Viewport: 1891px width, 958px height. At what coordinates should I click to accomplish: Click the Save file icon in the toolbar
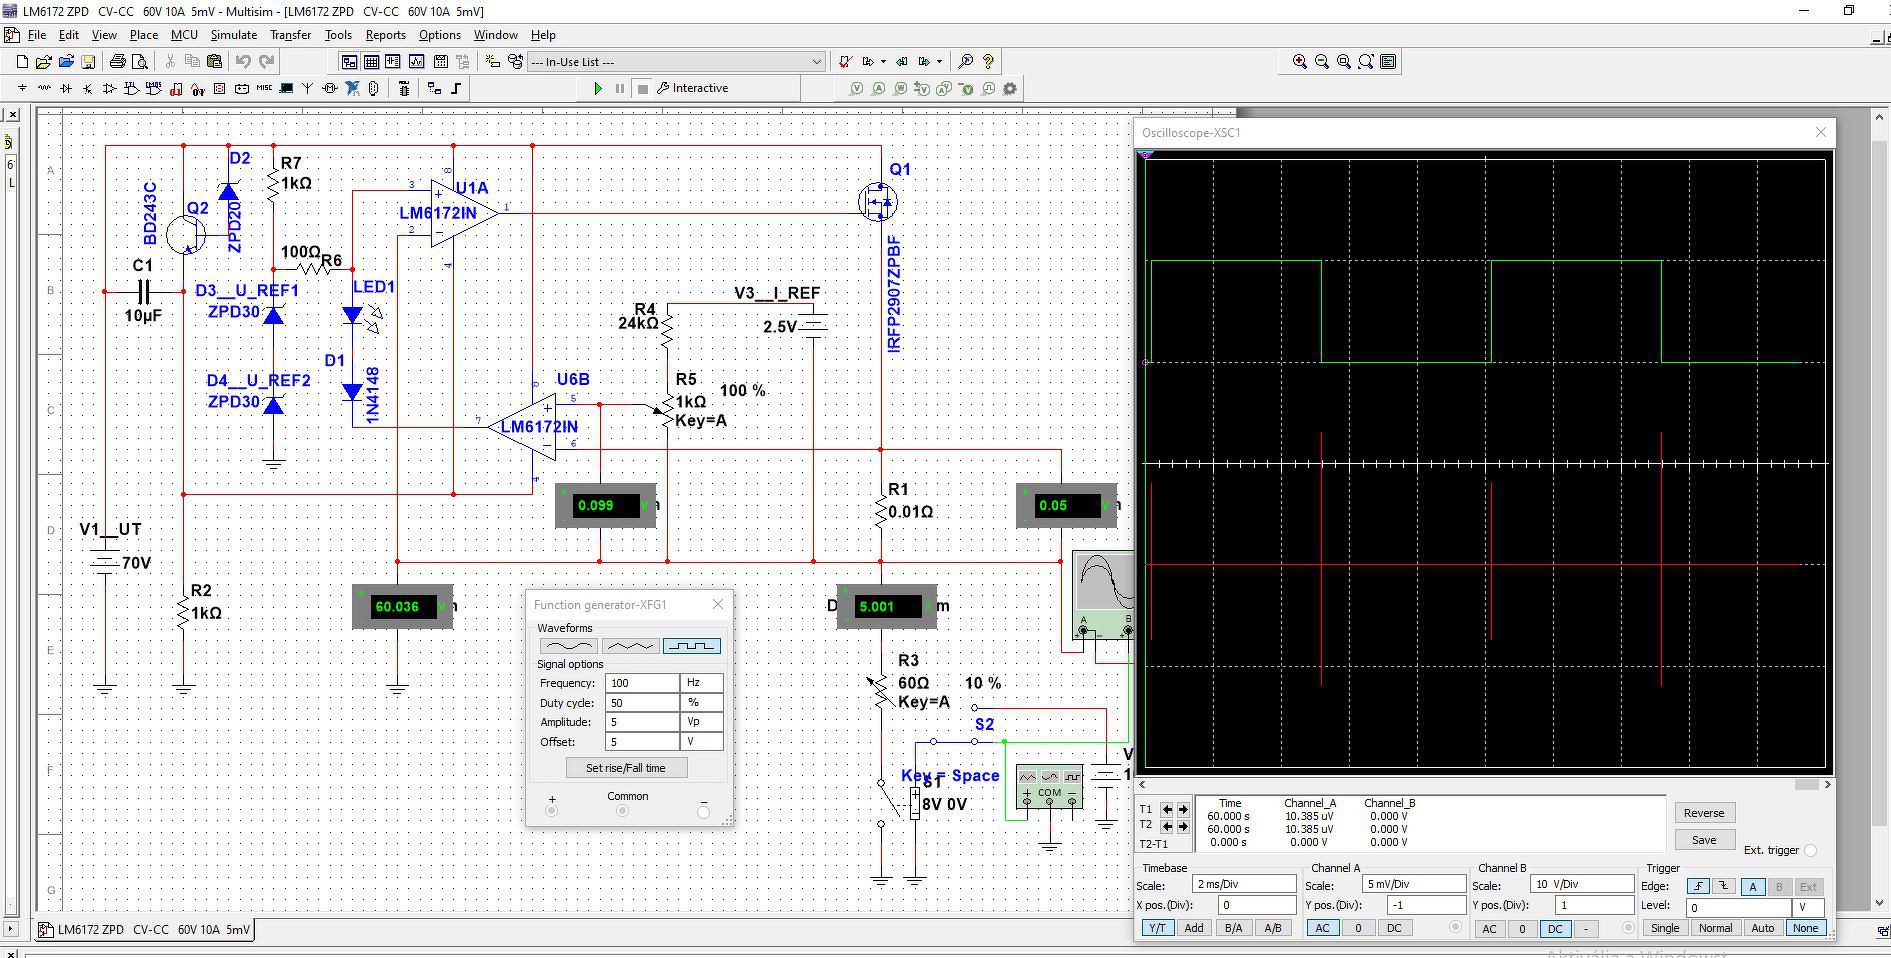coord(88,62)
